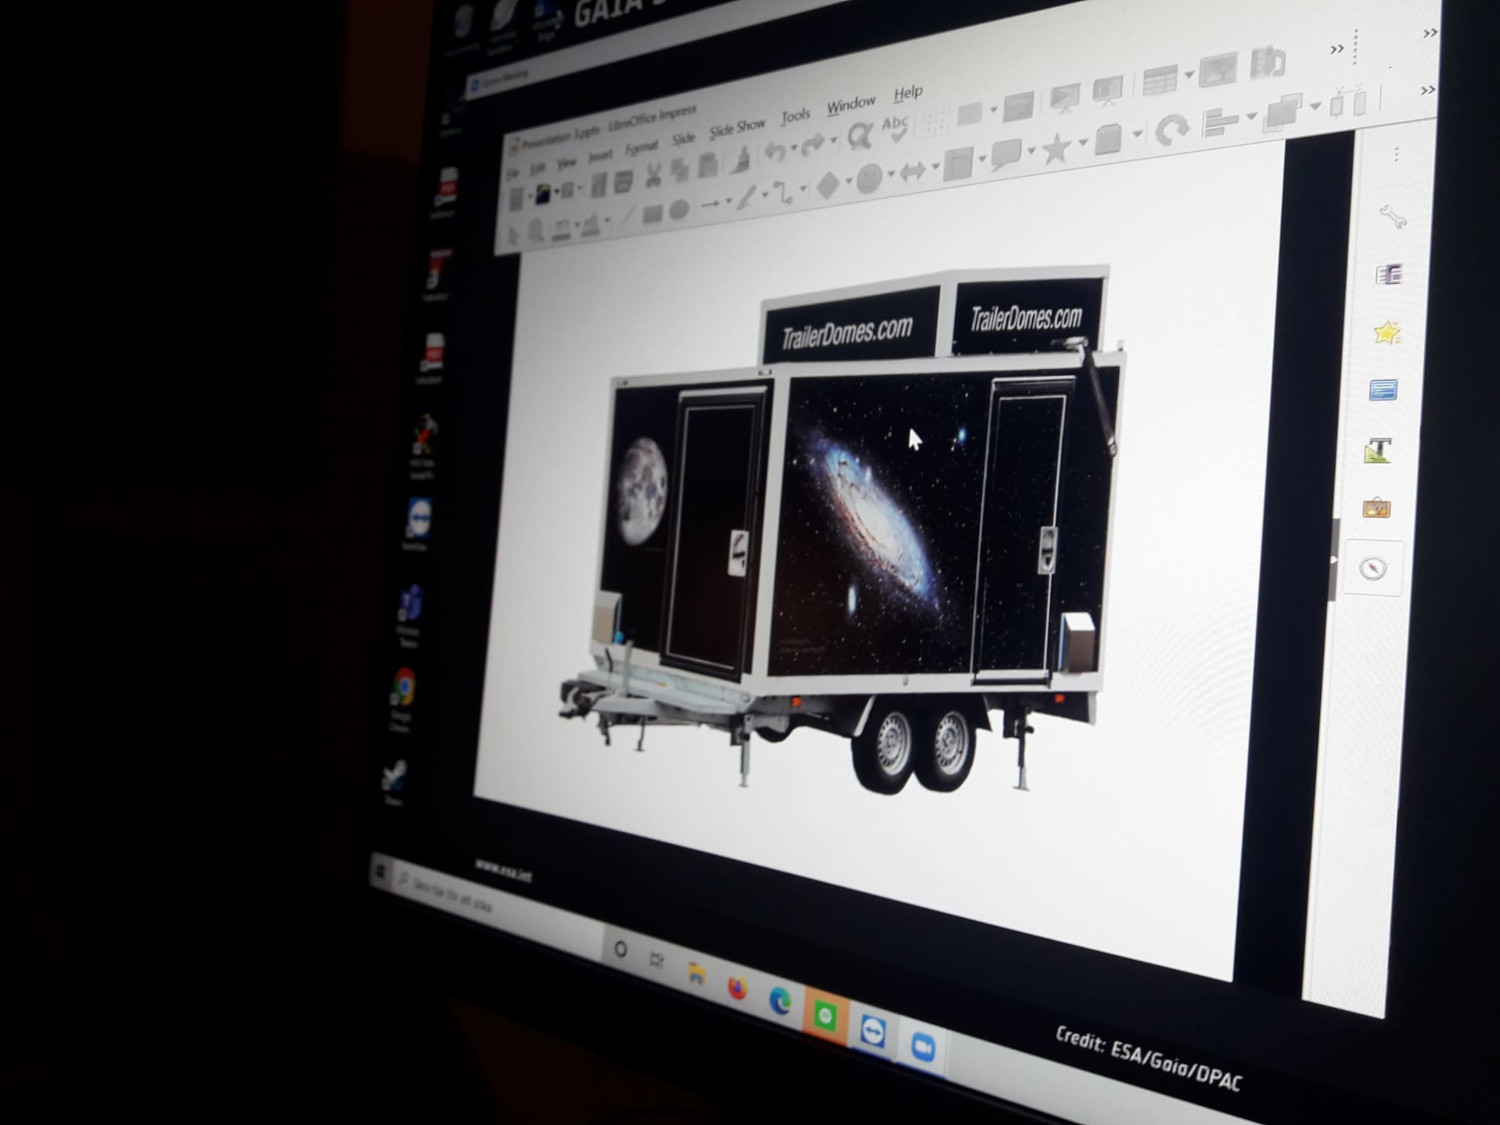Expand the Callout shapes dropdown arrow
Image resolution: width=1500 pixels, height=1125 pixels.
click(1031, 152)
